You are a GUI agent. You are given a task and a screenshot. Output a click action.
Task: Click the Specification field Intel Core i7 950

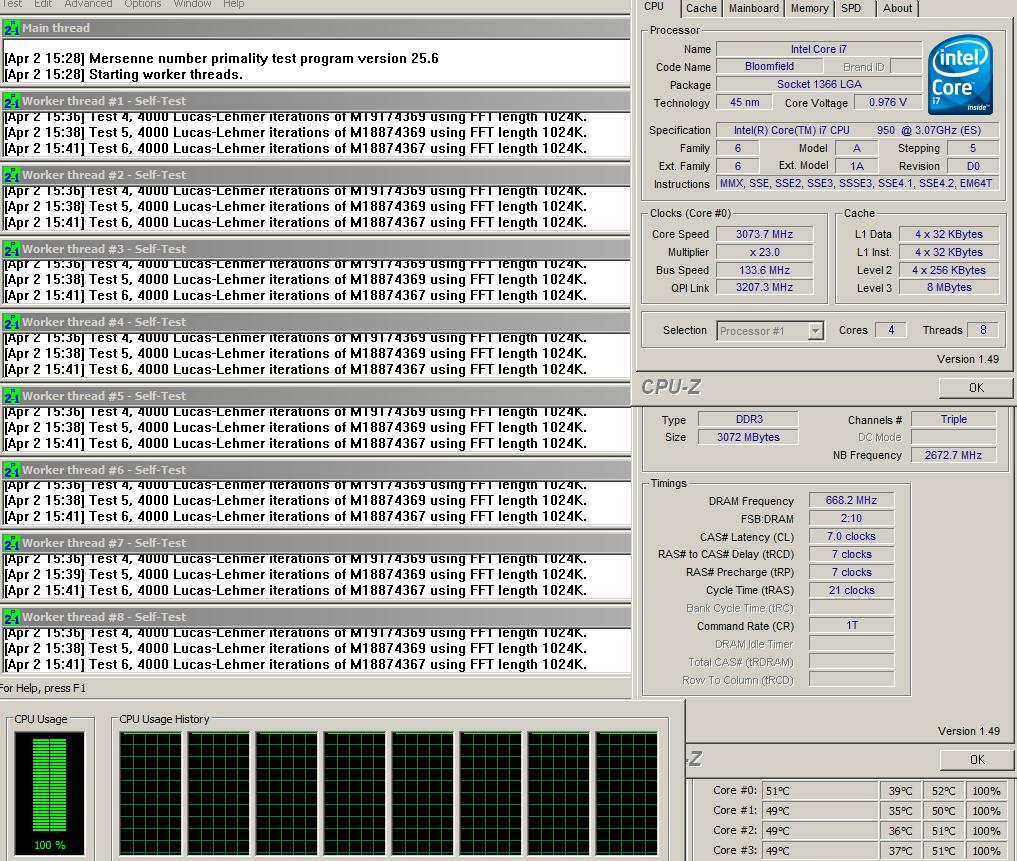tap(857, 130)
